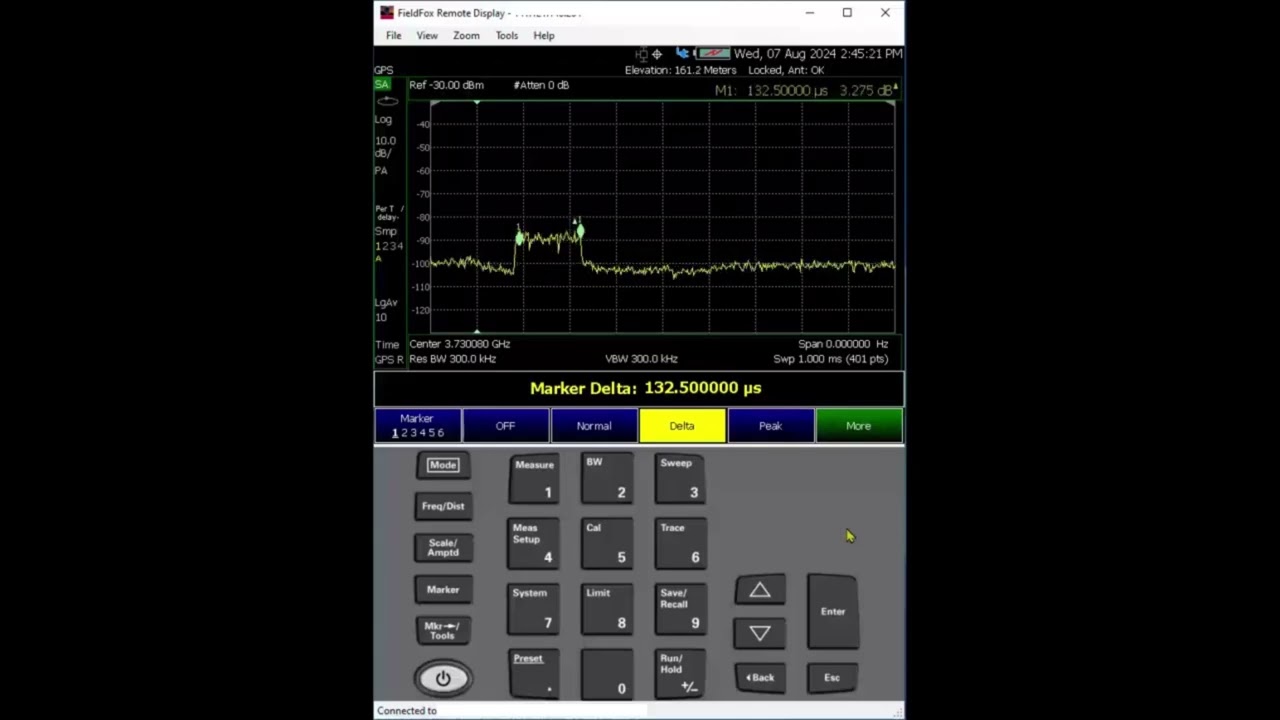Image resolution: width=1280 pixels, height=720 pixels.
Task: Click the up arrow key
Action: tap(760, 590)
